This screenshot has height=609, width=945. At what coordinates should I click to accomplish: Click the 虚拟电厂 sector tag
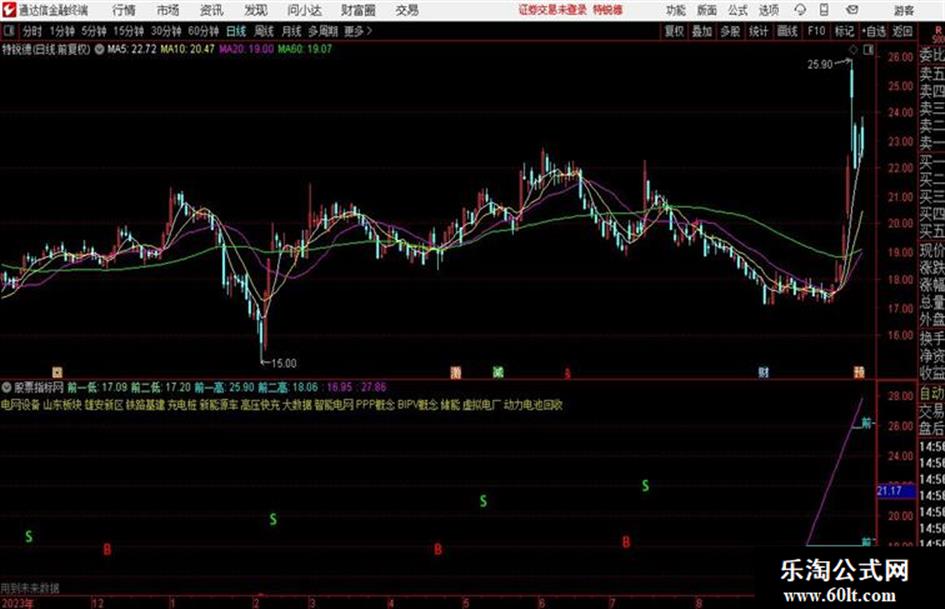click(482, 405)
